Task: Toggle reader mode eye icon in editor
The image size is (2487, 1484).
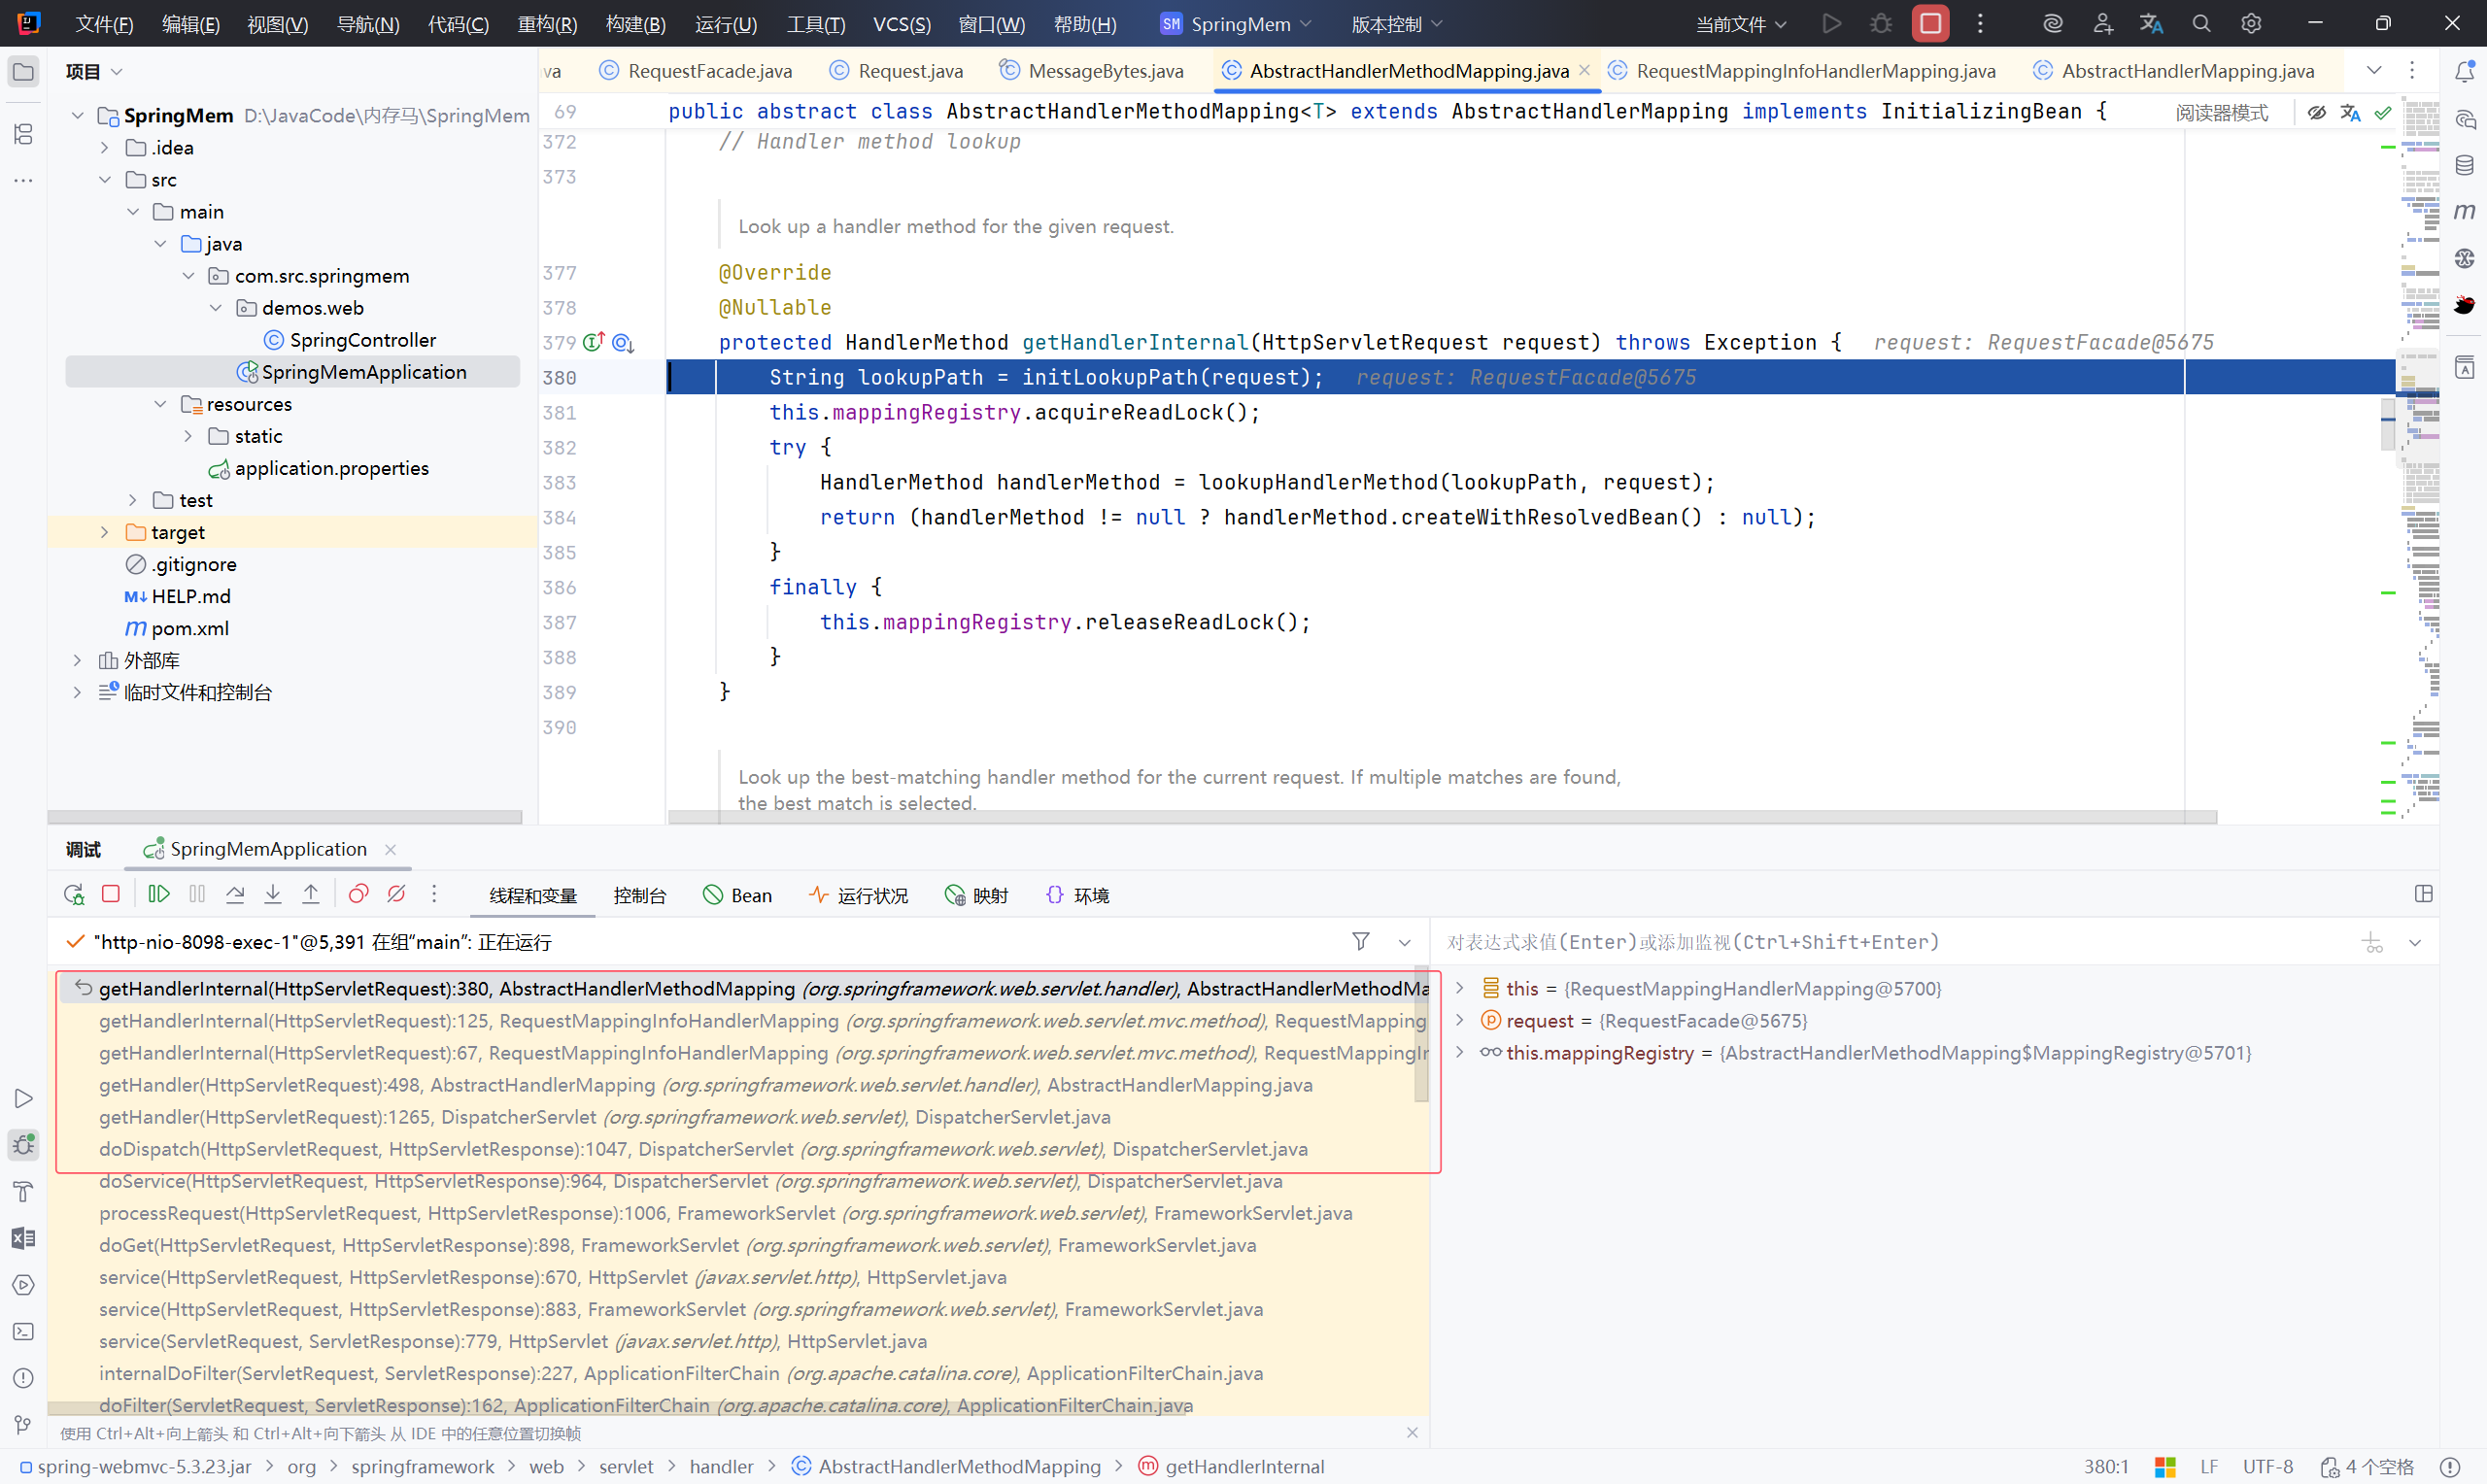Action: [2316, 112]
